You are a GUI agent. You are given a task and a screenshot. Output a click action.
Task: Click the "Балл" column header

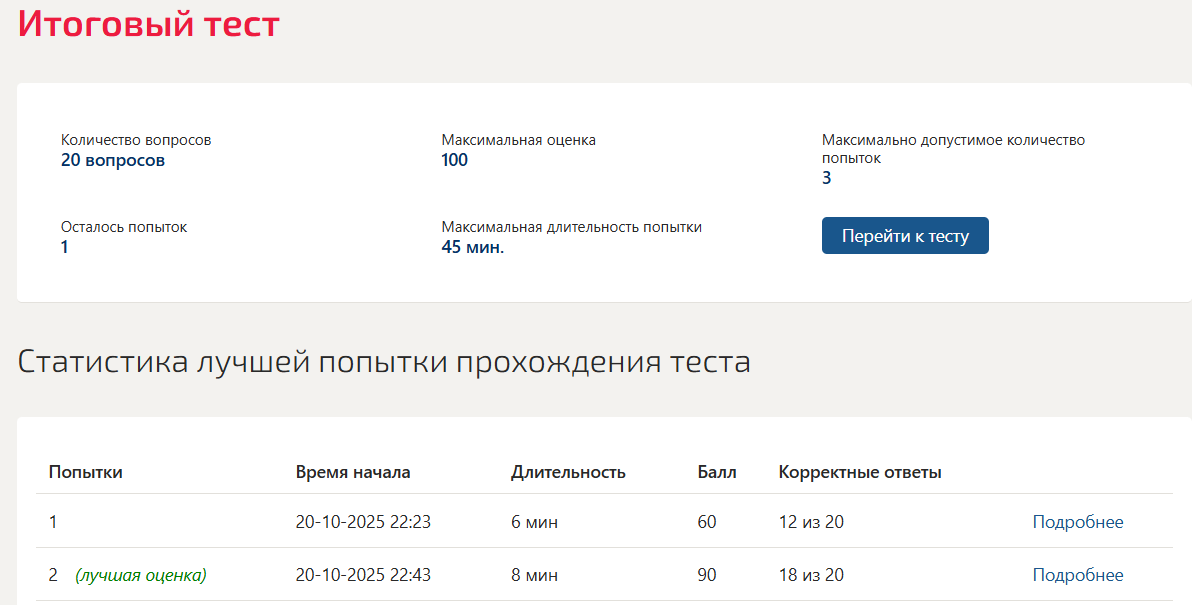(x=717, y=472)
